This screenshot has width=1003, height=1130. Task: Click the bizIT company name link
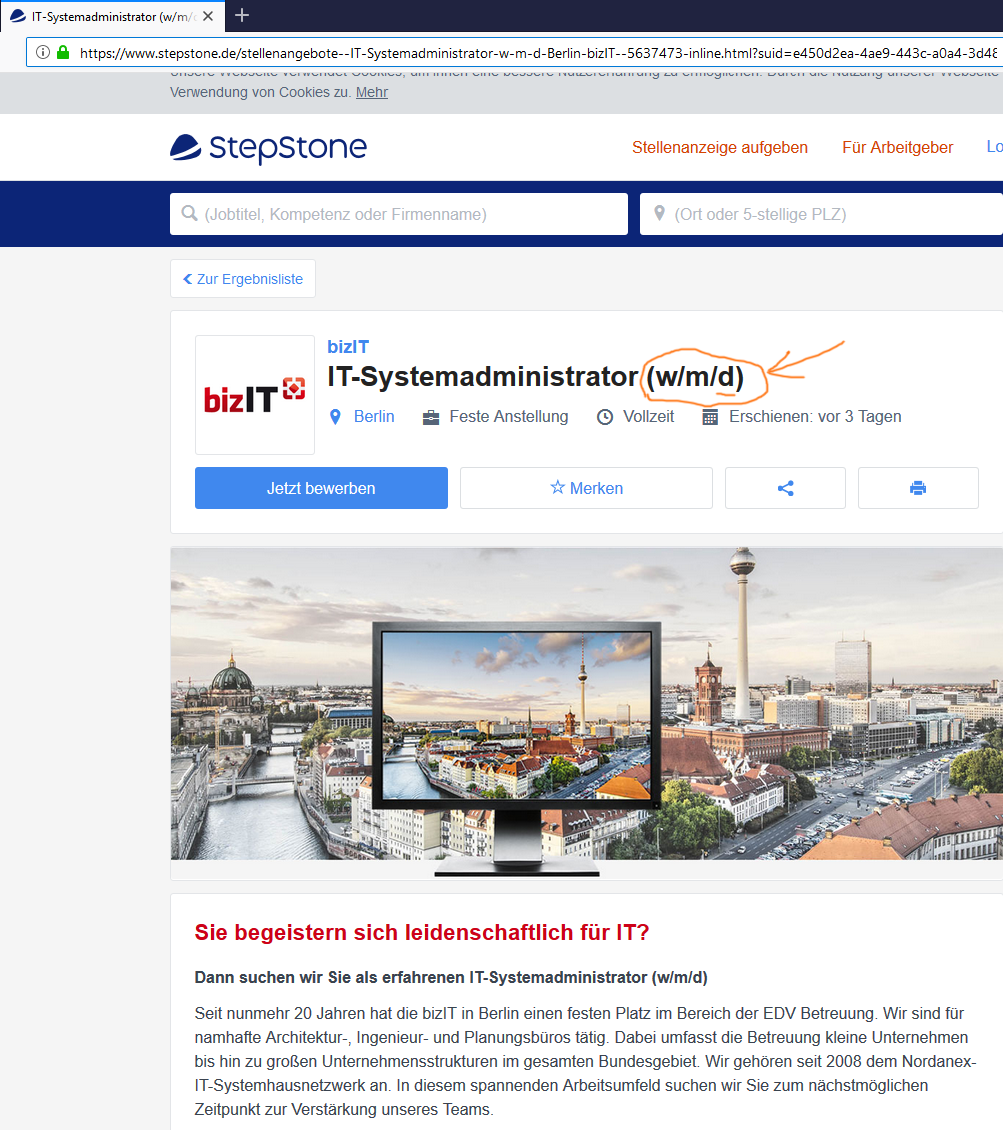[x=348, y=347]
